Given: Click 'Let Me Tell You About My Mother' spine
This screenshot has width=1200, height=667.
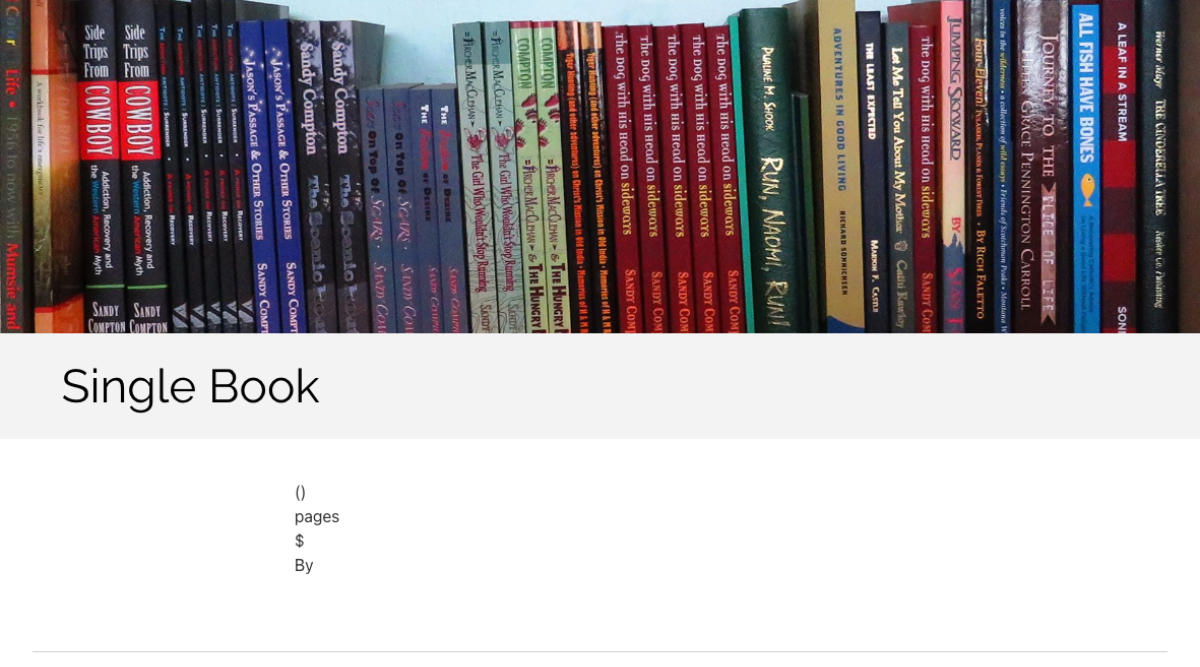Looking at the screenshot, I should (x=899, y=175).
